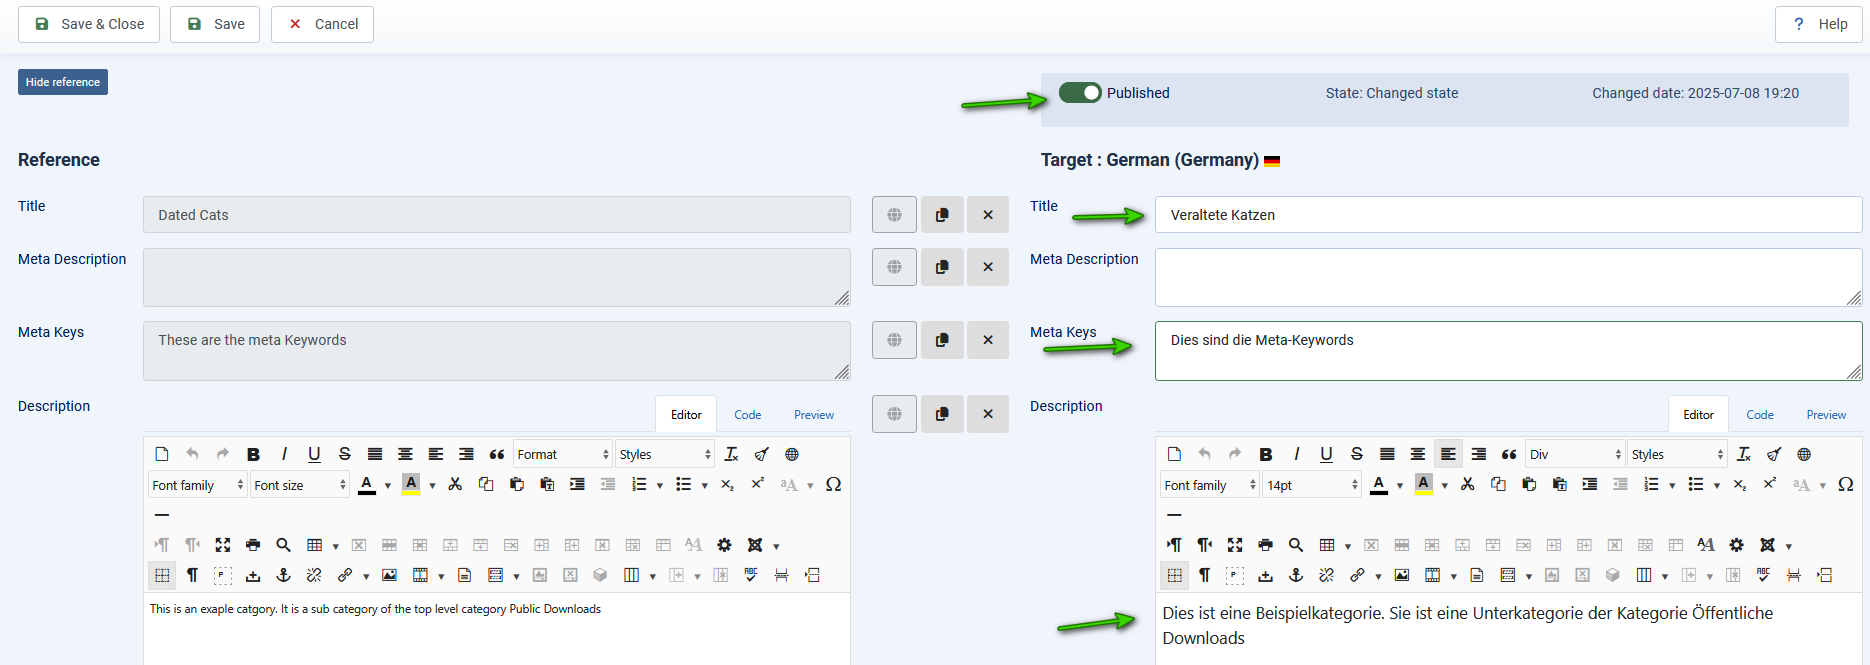Copy reference Meta Description to target
Viewport: 1870px width, 665px height.
tap(942, 267)
